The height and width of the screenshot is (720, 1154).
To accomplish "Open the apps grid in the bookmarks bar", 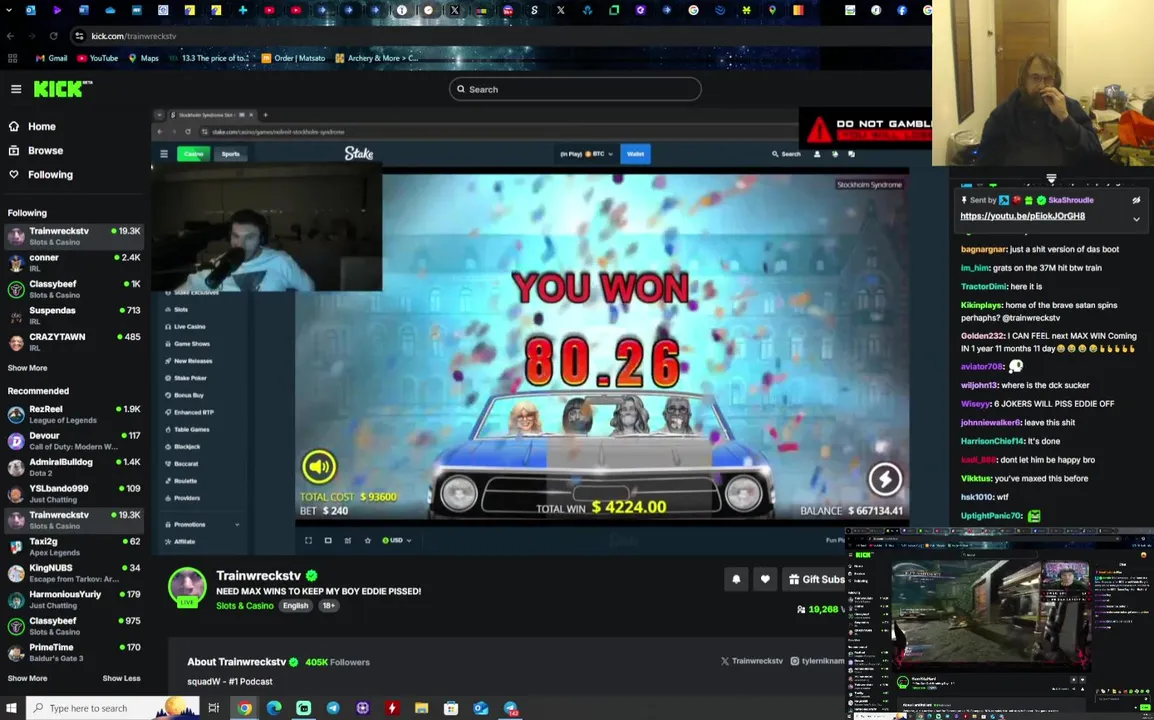I will 12,58.
